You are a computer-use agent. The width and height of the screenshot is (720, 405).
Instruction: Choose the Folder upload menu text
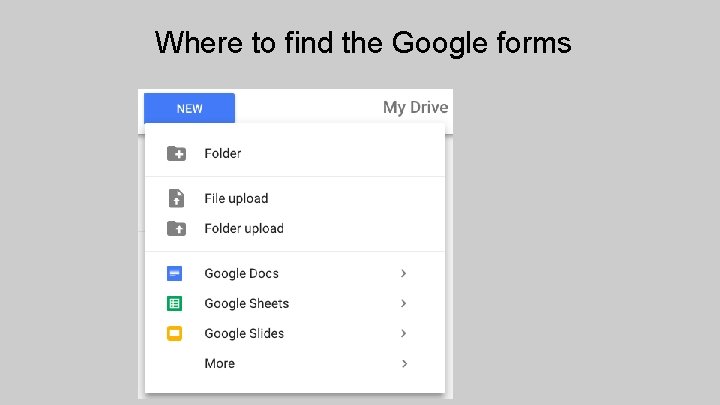tap(244, 228)
